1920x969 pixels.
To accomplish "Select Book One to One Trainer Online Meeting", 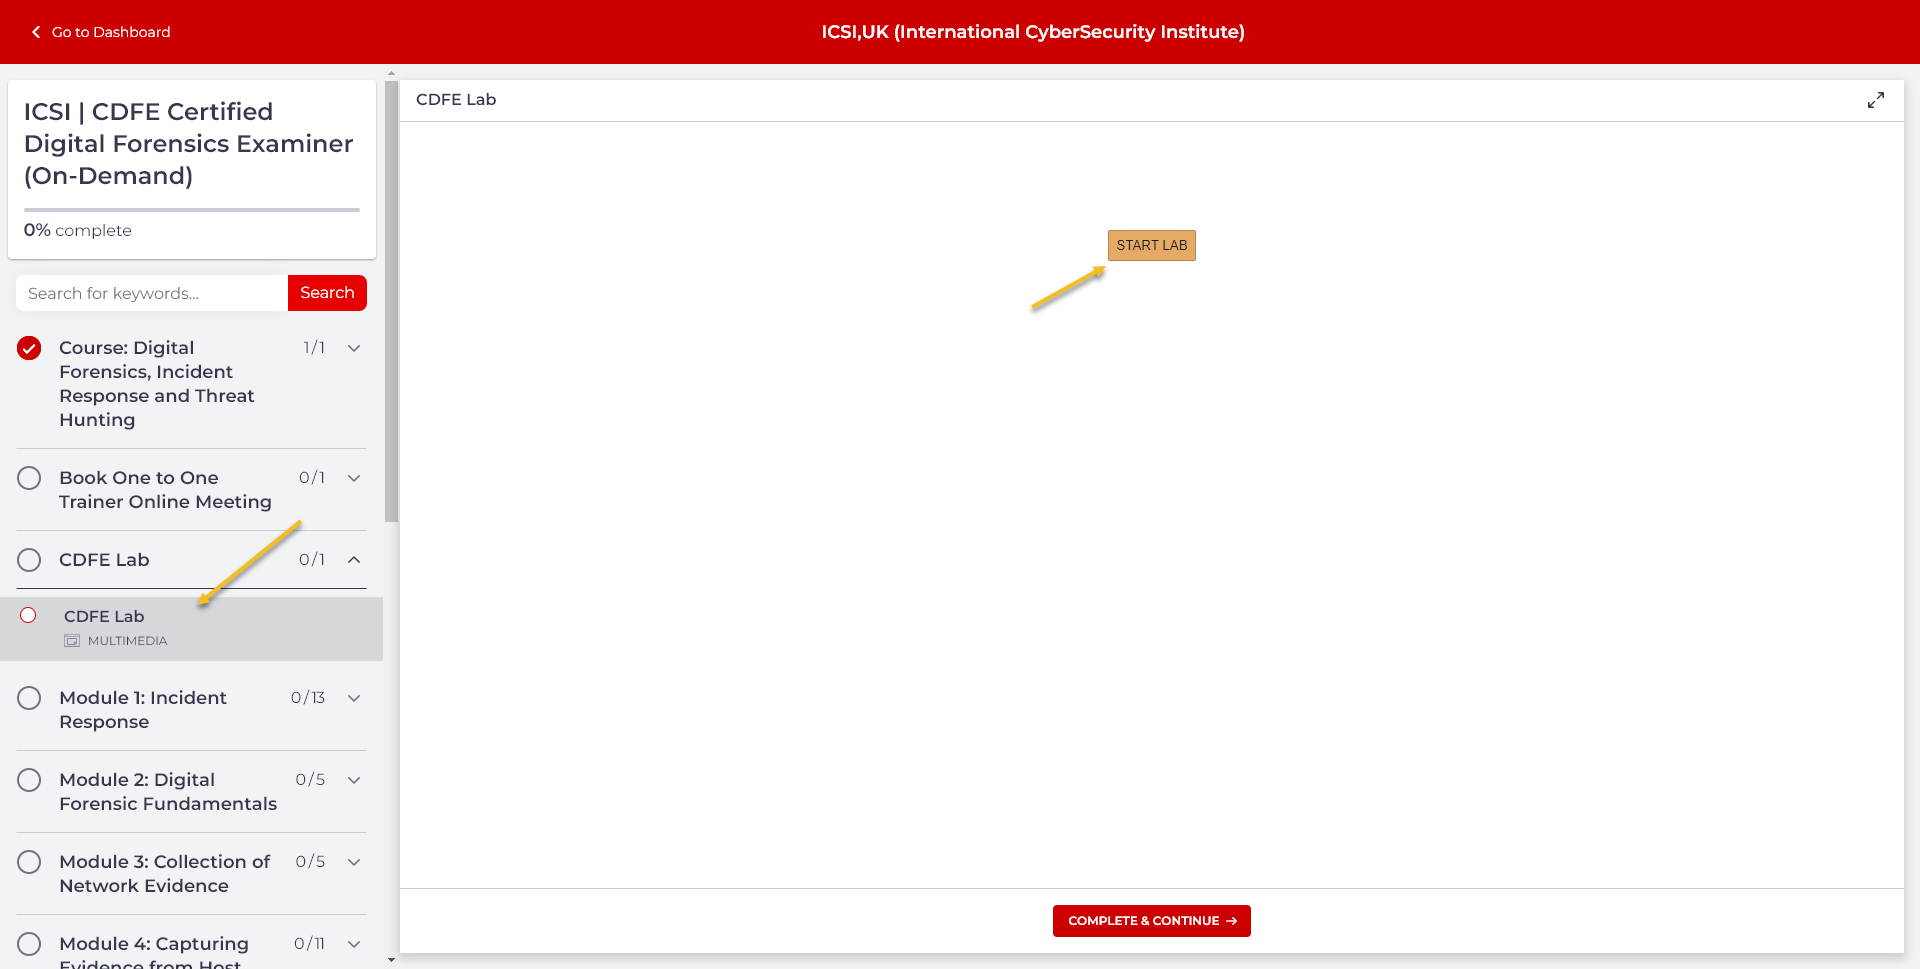I will point(165,490).
